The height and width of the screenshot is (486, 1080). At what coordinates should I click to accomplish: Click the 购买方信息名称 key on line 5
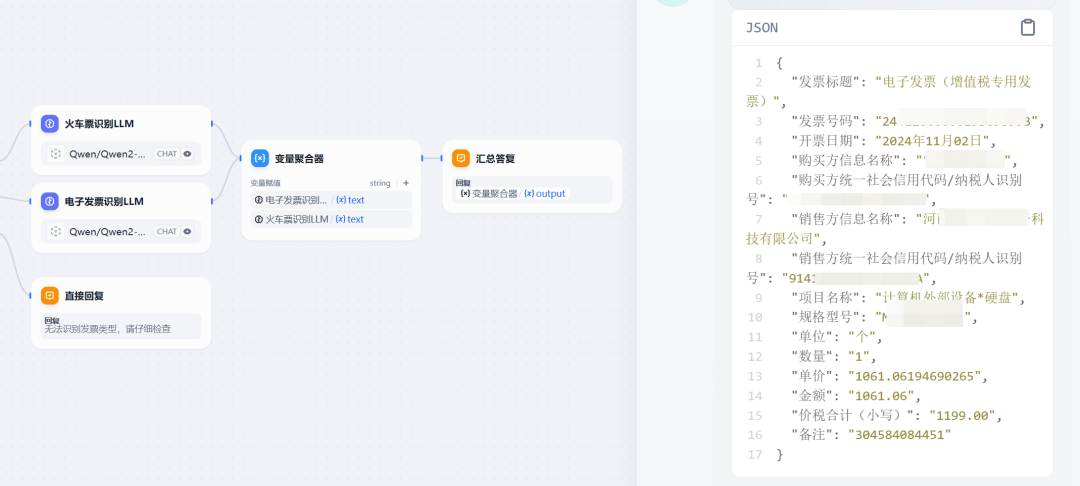[x=847, y=161]
